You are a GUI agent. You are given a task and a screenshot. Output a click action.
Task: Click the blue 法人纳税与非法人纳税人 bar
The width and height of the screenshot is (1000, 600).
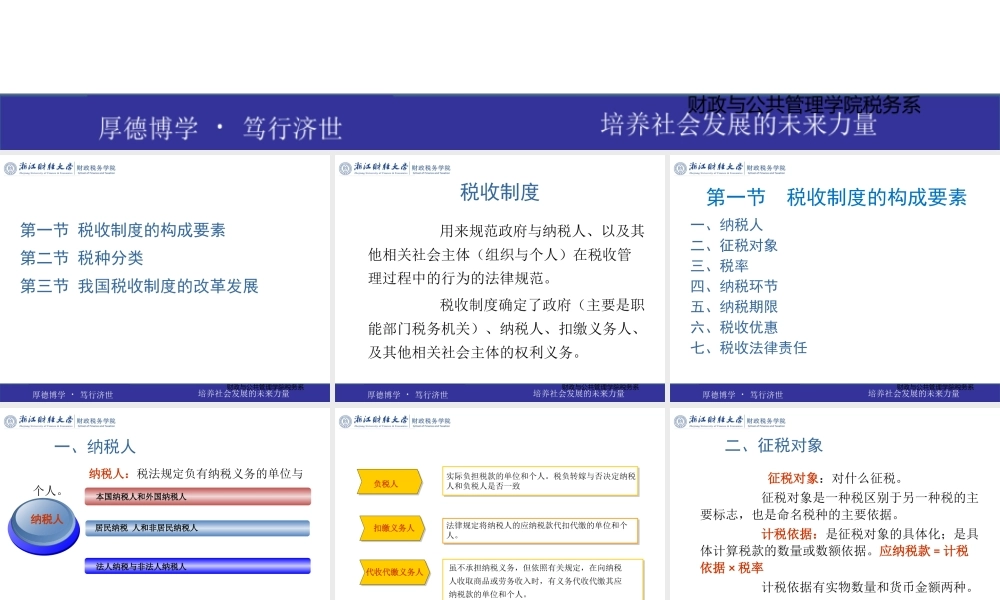[197, 566]
